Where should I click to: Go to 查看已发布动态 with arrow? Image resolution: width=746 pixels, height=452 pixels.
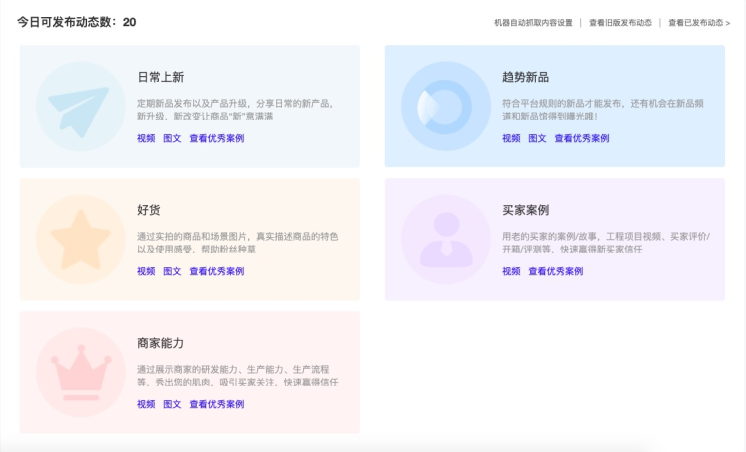699,22
